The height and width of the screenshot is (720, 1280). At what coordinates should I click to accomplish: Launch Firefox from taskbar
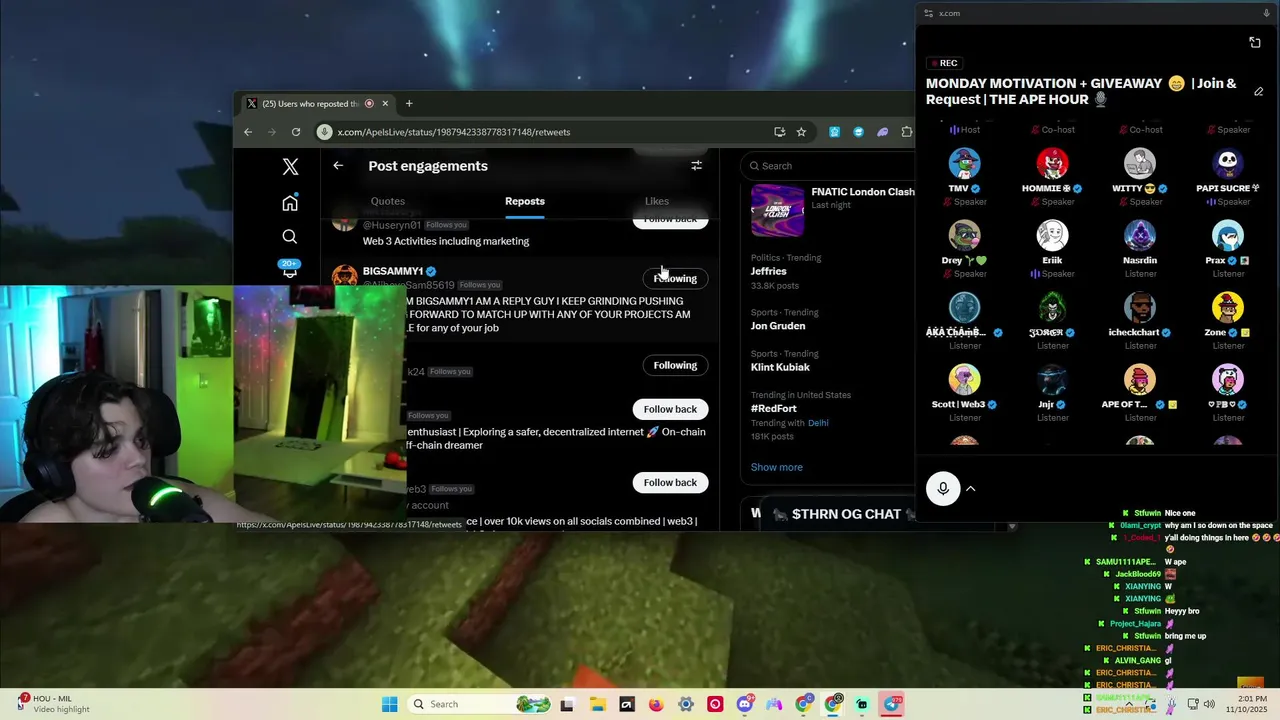coord(656,704)
